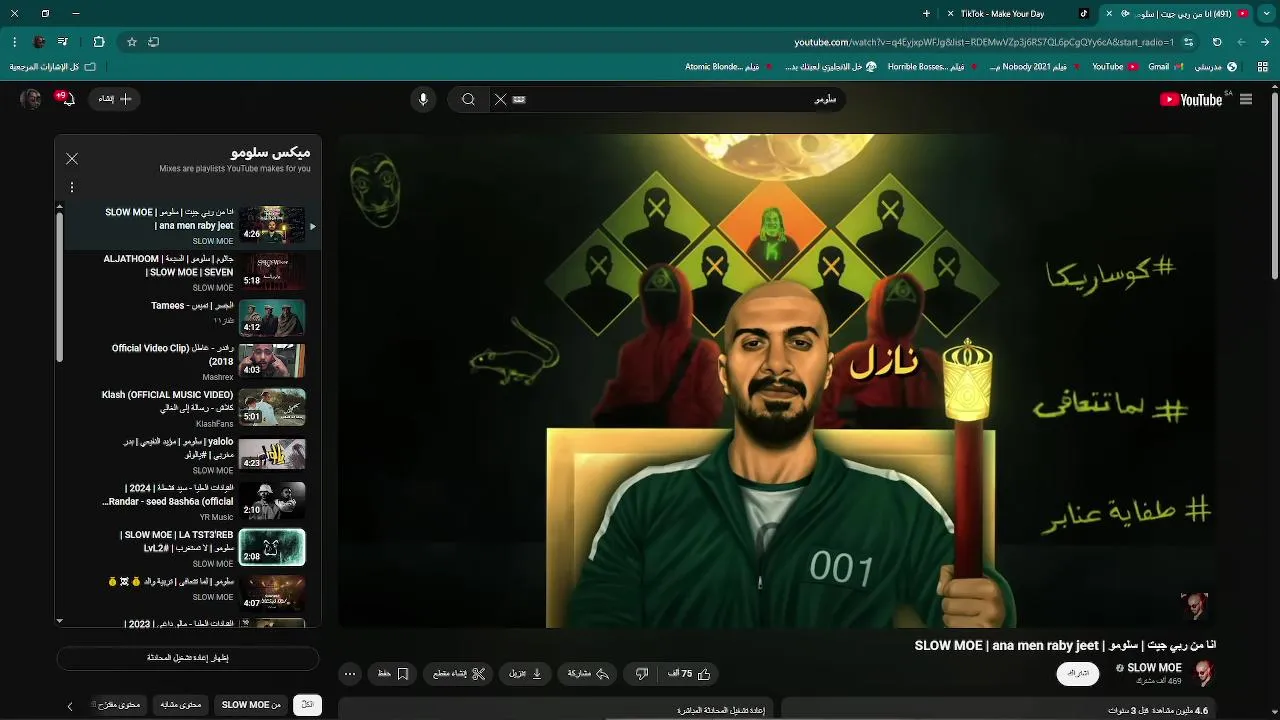The width and height of the screenshot is (1280, 720).
Task: Close the YouTube browser tab
Action: click(x=1108, y=14)
